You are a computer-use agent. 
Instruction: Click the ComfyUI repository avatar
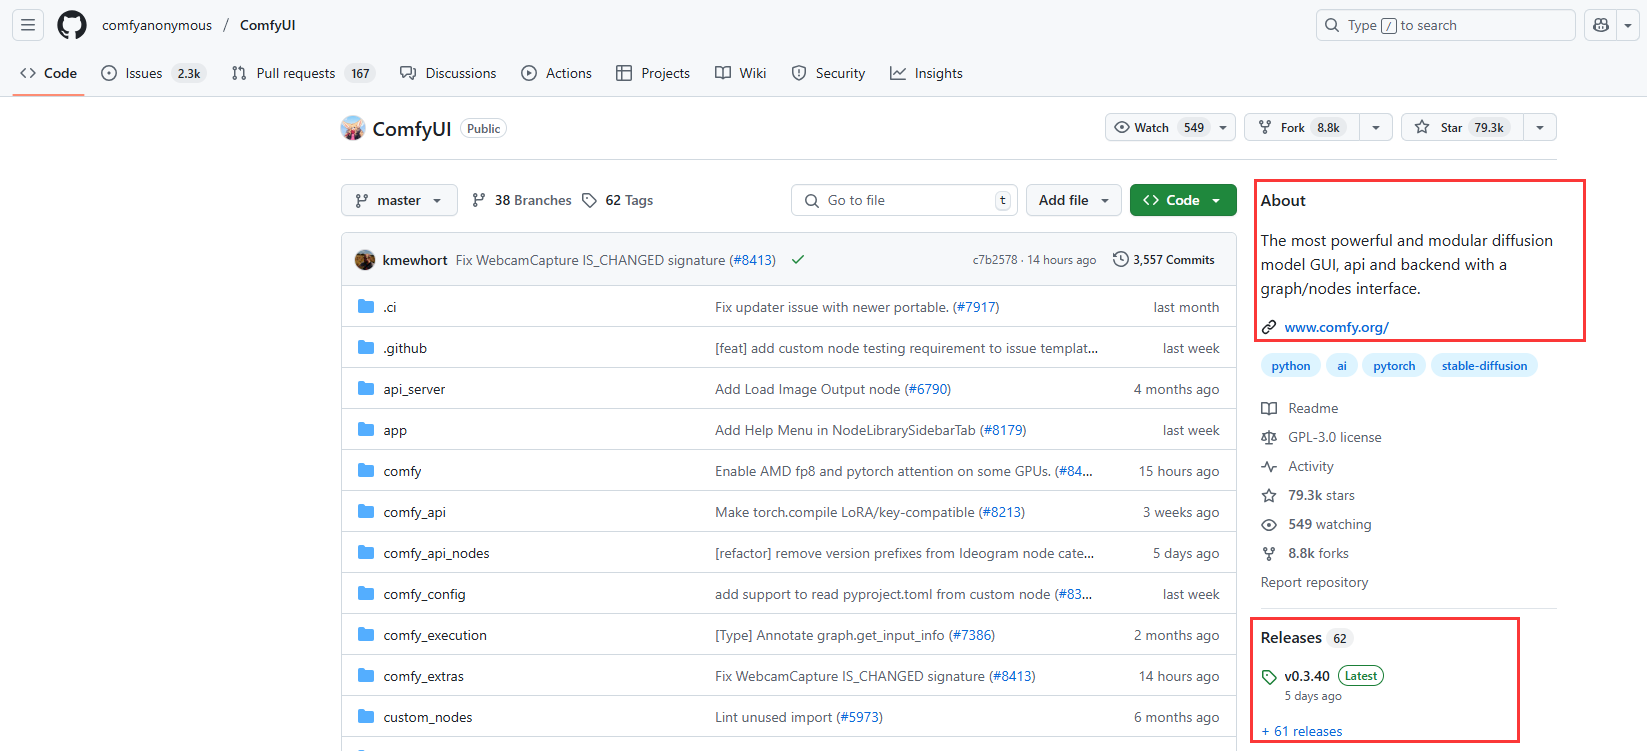pyautogui.click(x=353, y=128)
